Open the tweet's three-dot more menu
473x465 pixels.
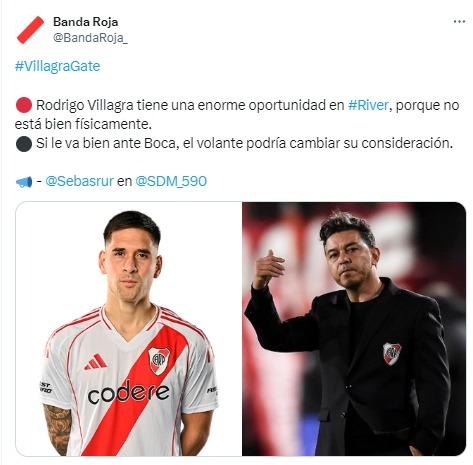(x=459, y=22)
